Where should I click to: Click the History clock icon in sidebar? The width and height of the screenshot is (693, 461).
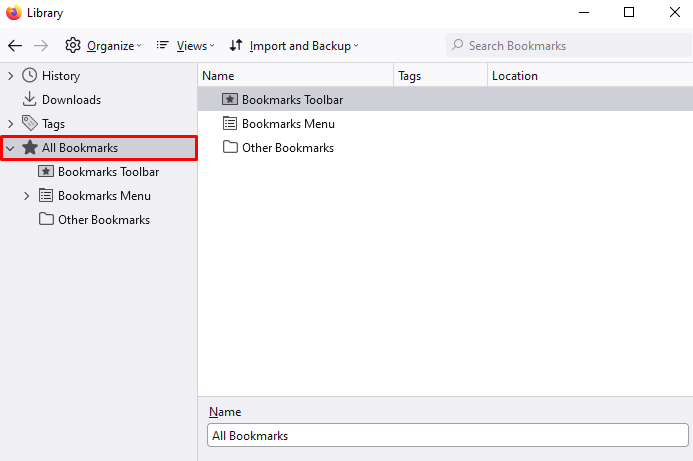point(30,76)
